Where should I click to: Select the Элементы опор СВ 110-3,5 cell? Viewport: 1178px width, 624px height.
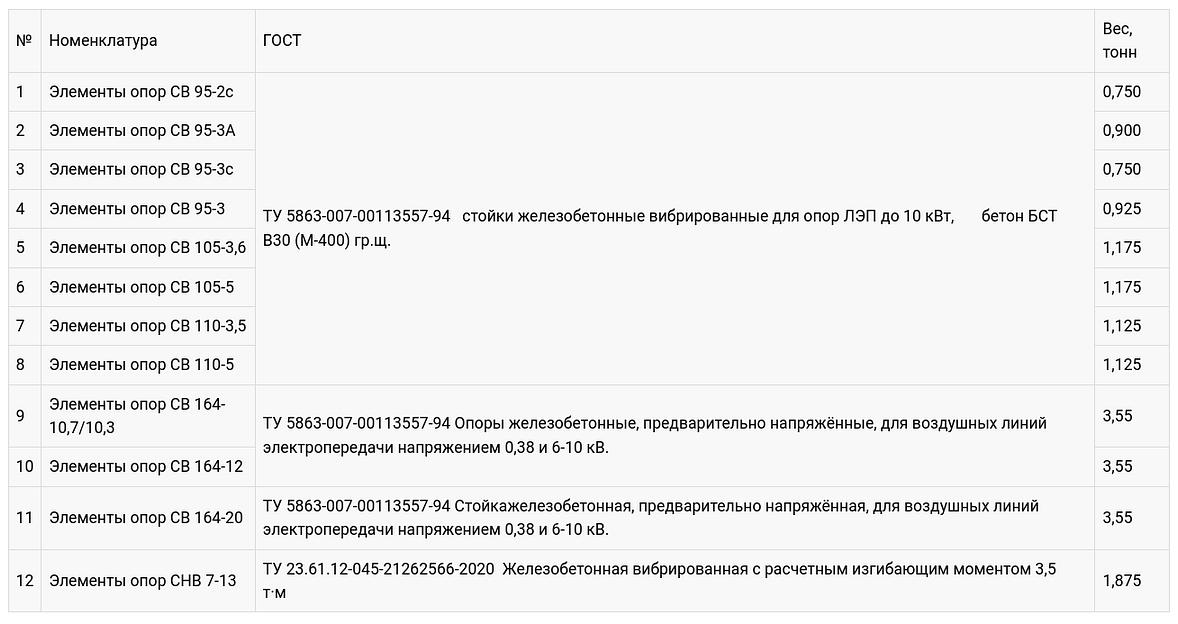(147, 326)
